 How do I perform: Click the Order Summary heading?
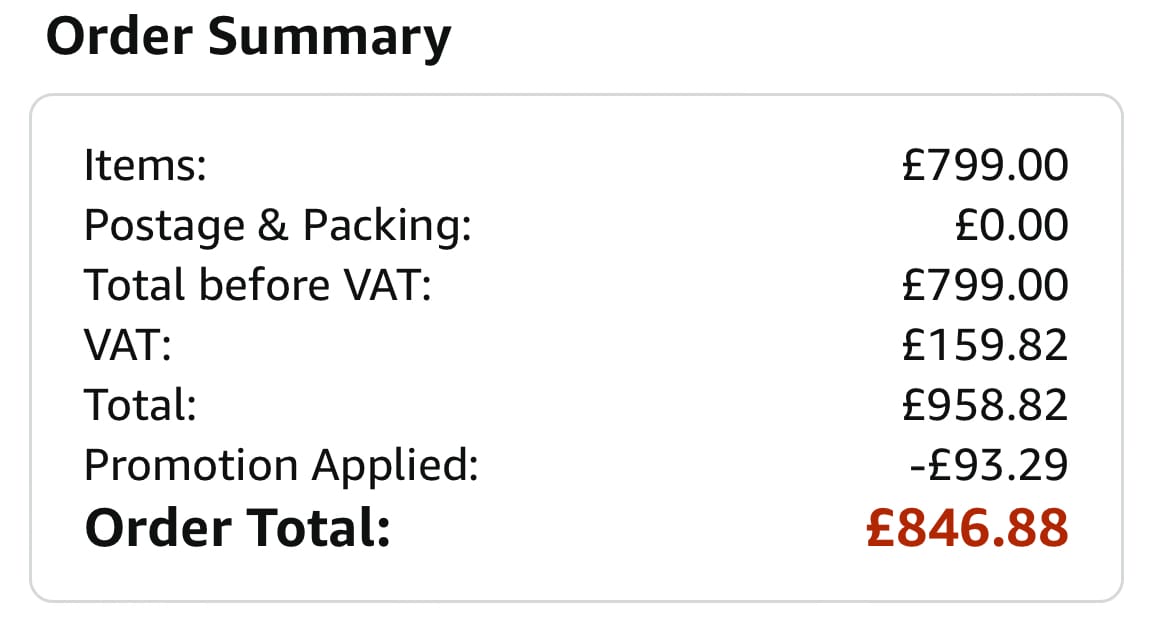coord(248,37)
